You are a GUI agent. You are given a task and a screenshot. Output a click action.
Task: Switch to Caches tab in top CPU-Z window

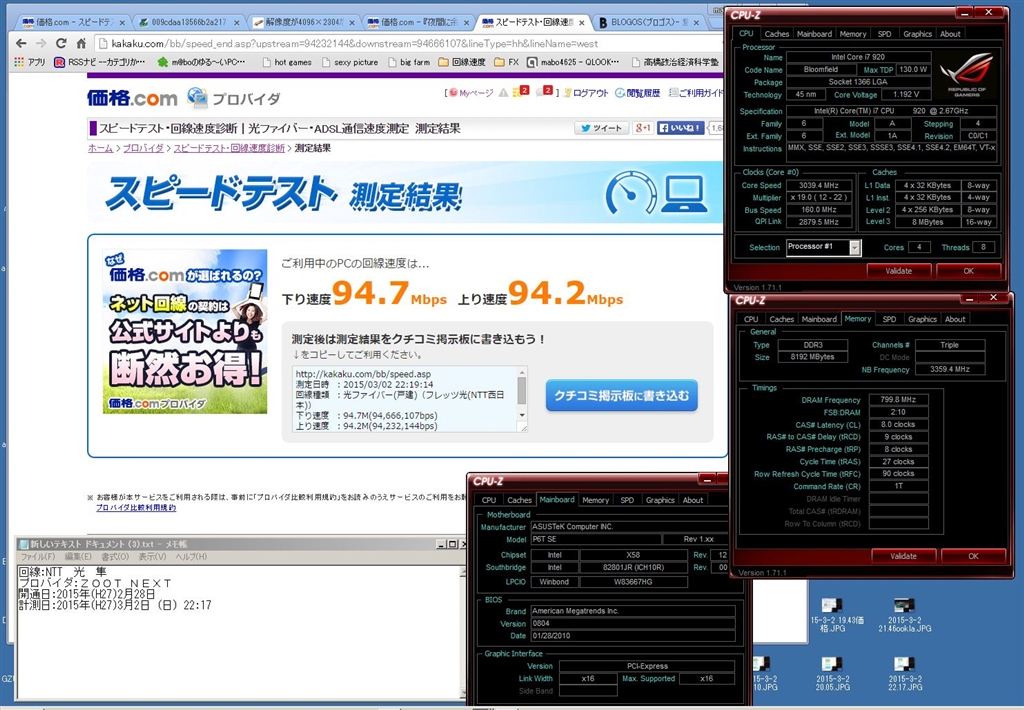(776, 34)
